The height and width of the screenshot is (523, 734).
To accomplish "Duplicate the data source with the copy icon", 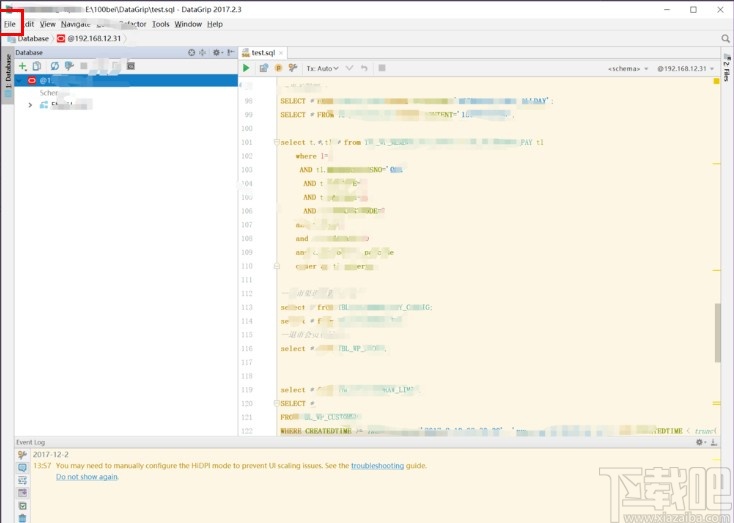I will (37, 66).
